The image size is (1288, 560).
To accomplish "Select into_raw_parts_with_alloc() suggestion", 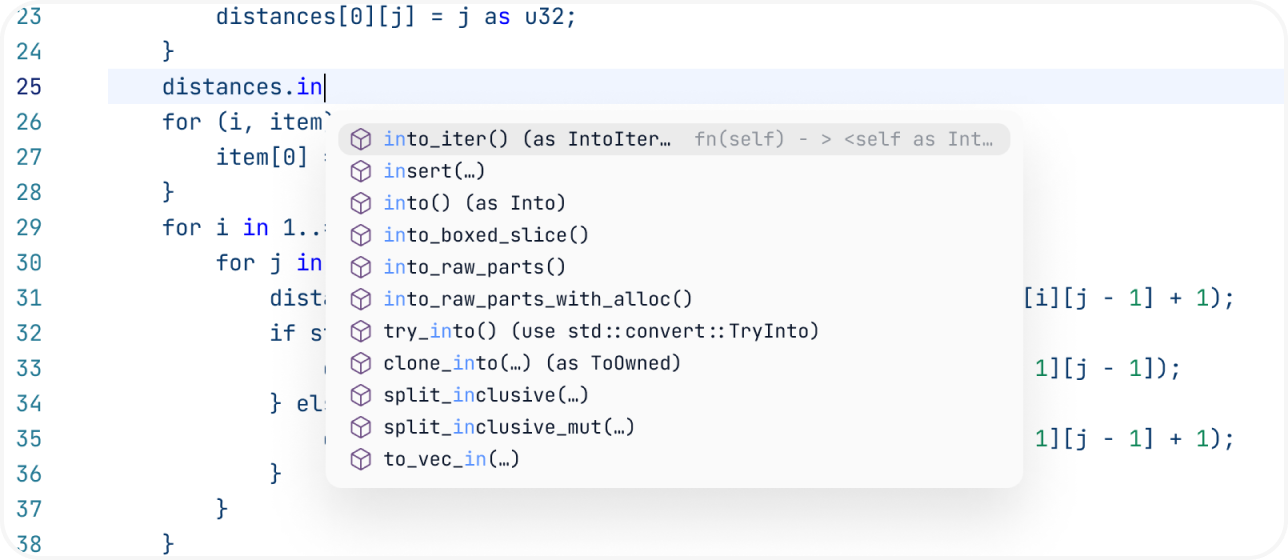I will point(674,299).
